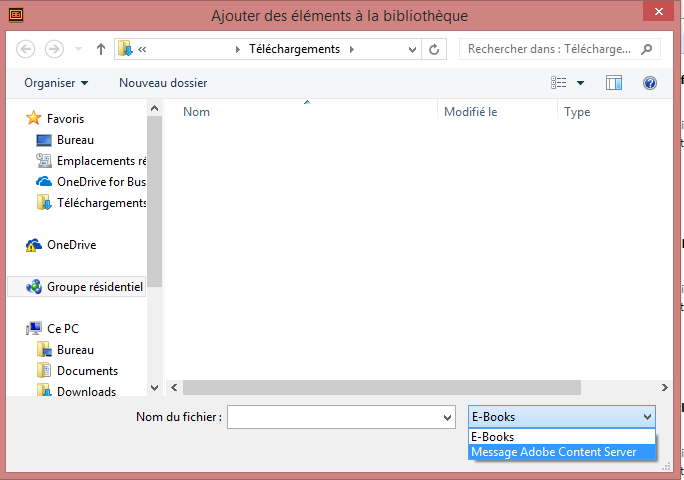Click the navigation pane vertical scrollbar thumb
The height and width of the screenshot is (480, 684).
pos(154,201)
